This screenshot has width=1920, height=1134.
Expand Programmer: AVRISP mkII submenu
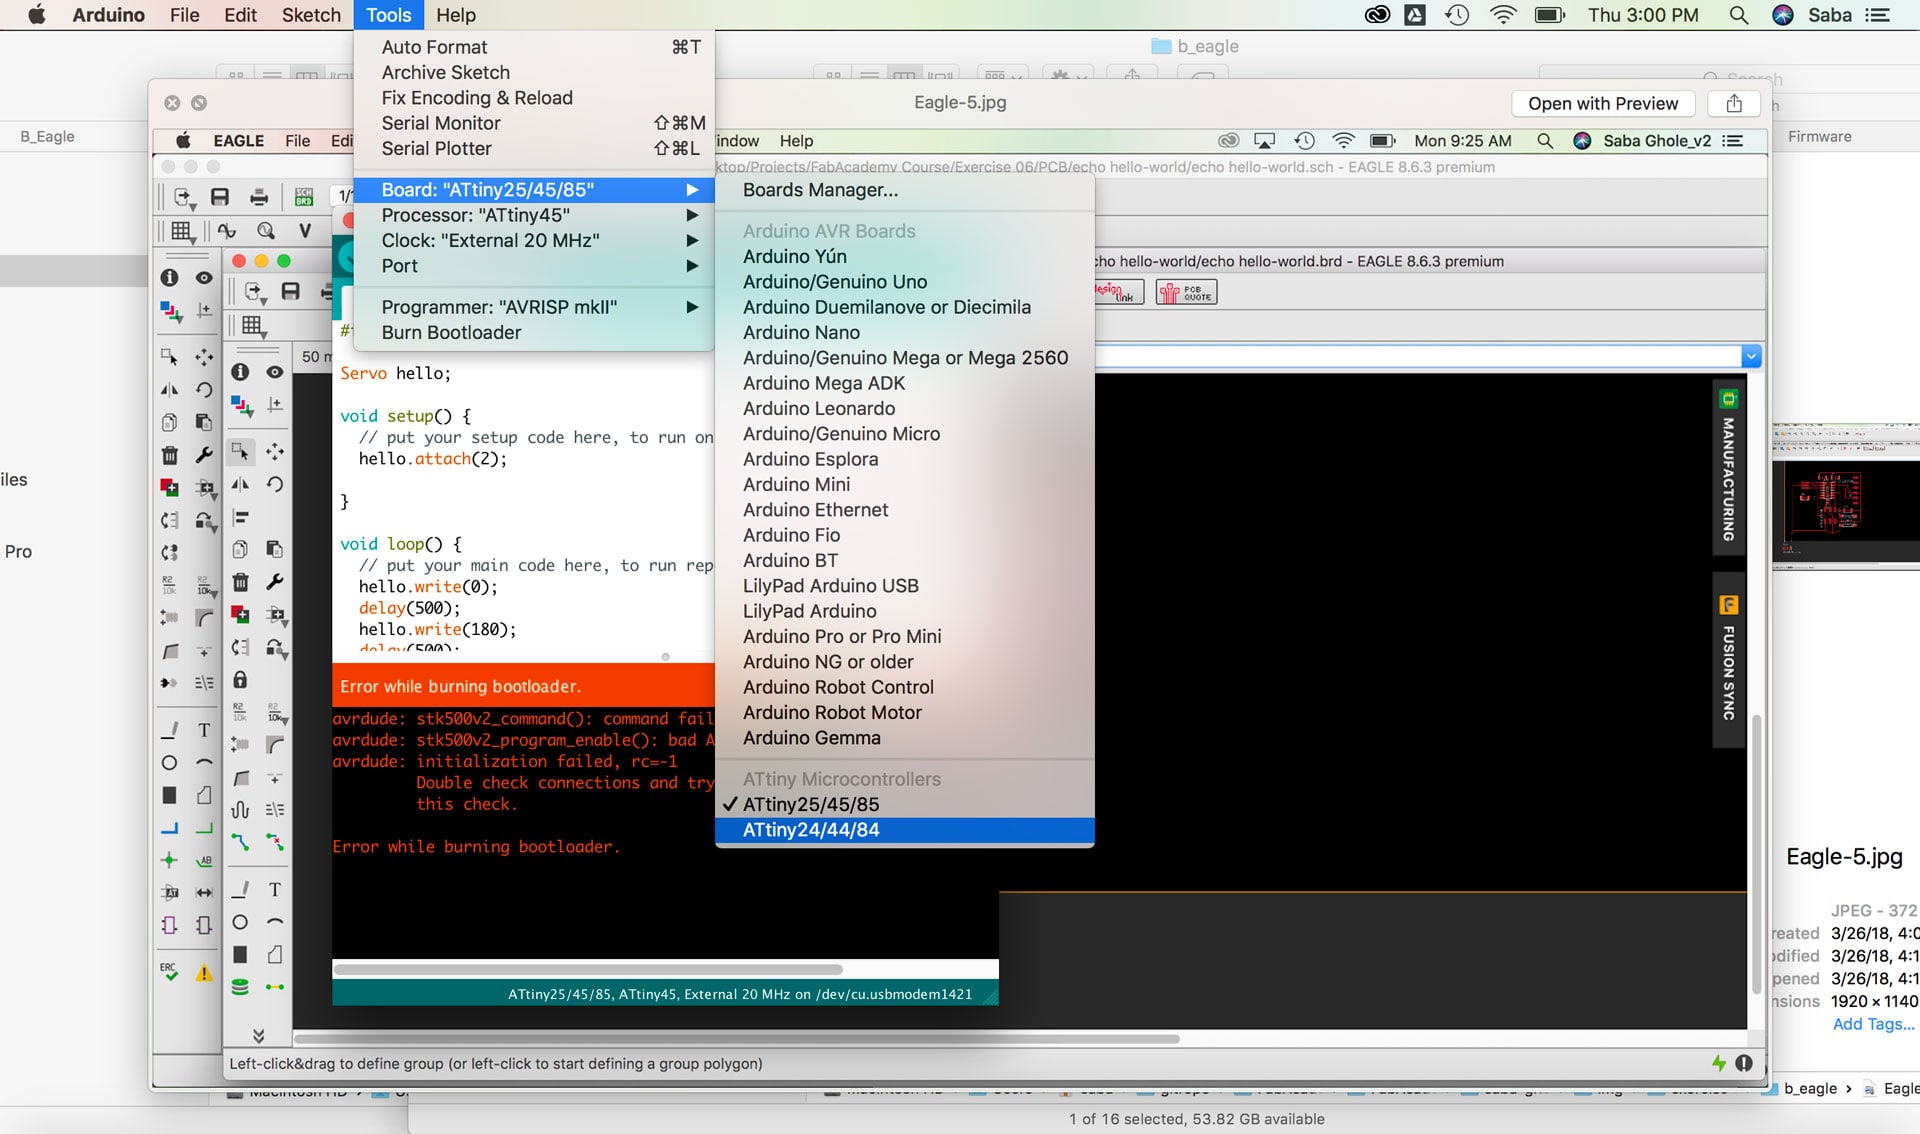tap(535, 307)
